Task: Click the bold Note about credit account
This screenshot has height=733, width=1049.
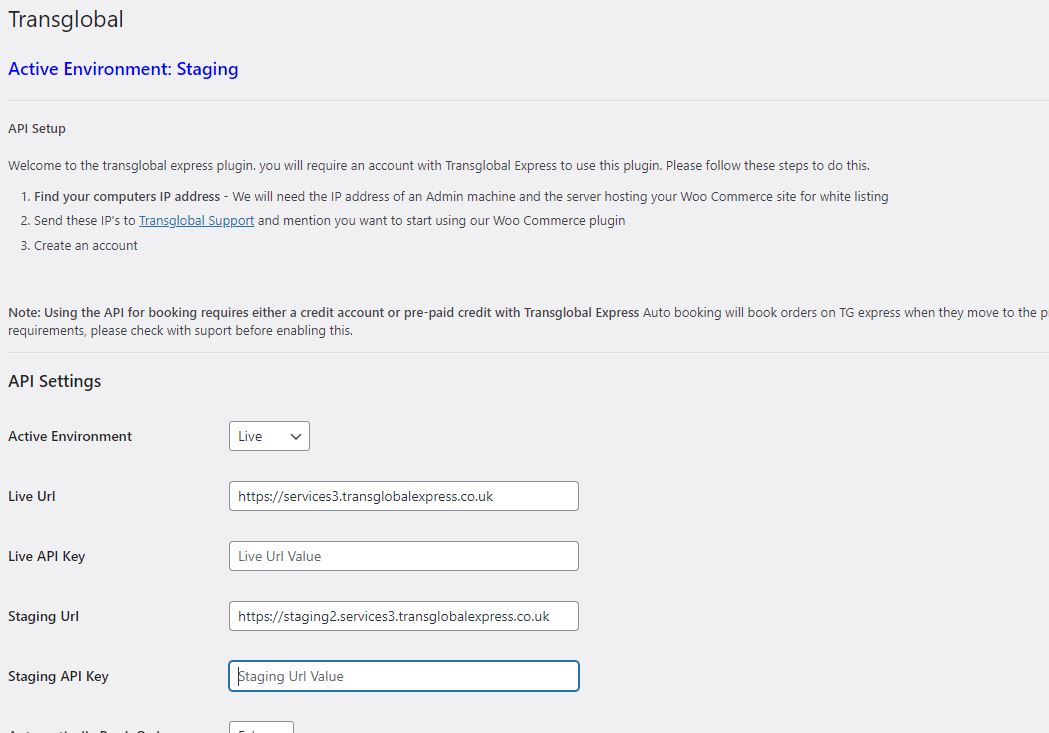Action: tap(324, 312)
